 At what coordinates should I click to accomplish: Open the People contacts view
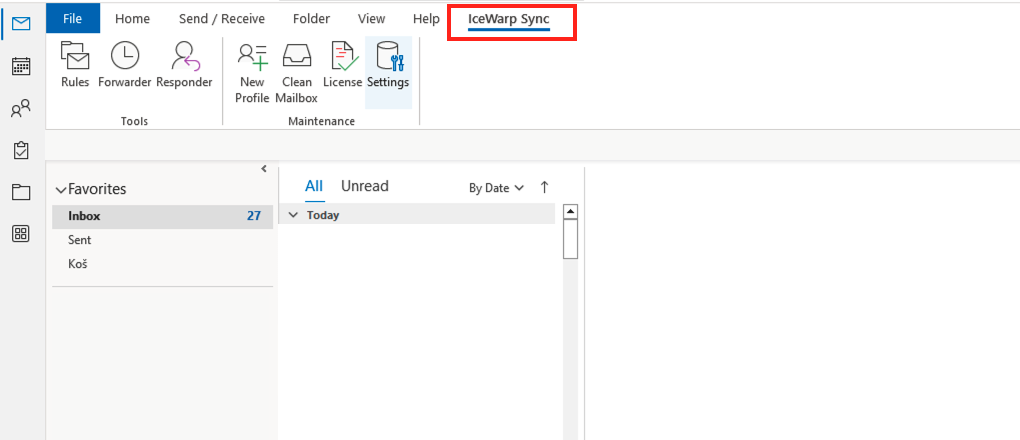tap(21, 108)
